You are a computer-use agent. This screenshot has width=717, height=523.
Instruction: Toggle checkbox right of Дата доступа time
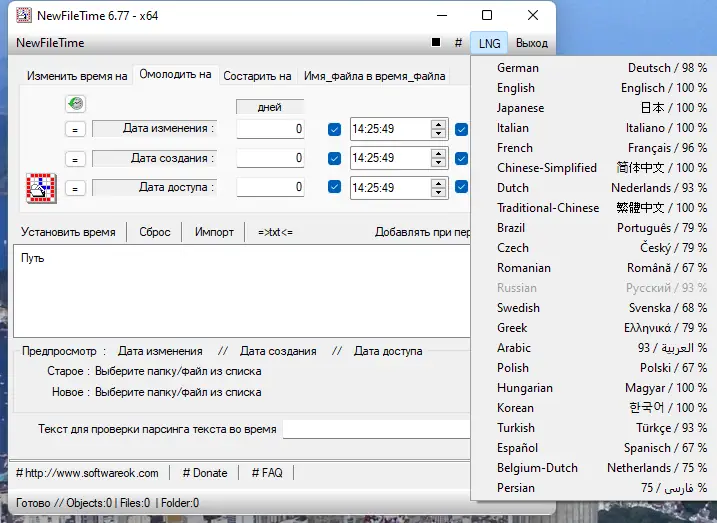click(x=461, y=187)
